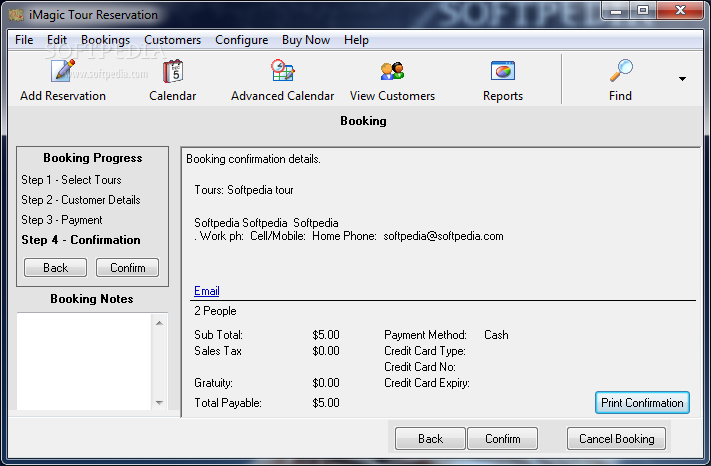This screenshot has width=711, height=466.
Task: Click the Email link
Action: (x=207, y=291)
